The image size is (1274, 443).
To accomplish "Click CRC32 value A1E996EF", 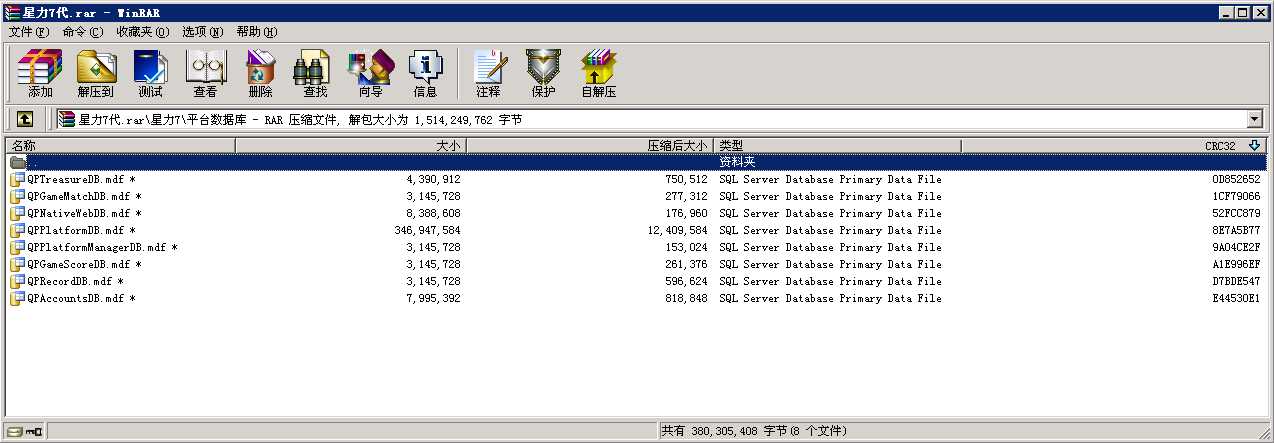I will tap(1236, 264).
